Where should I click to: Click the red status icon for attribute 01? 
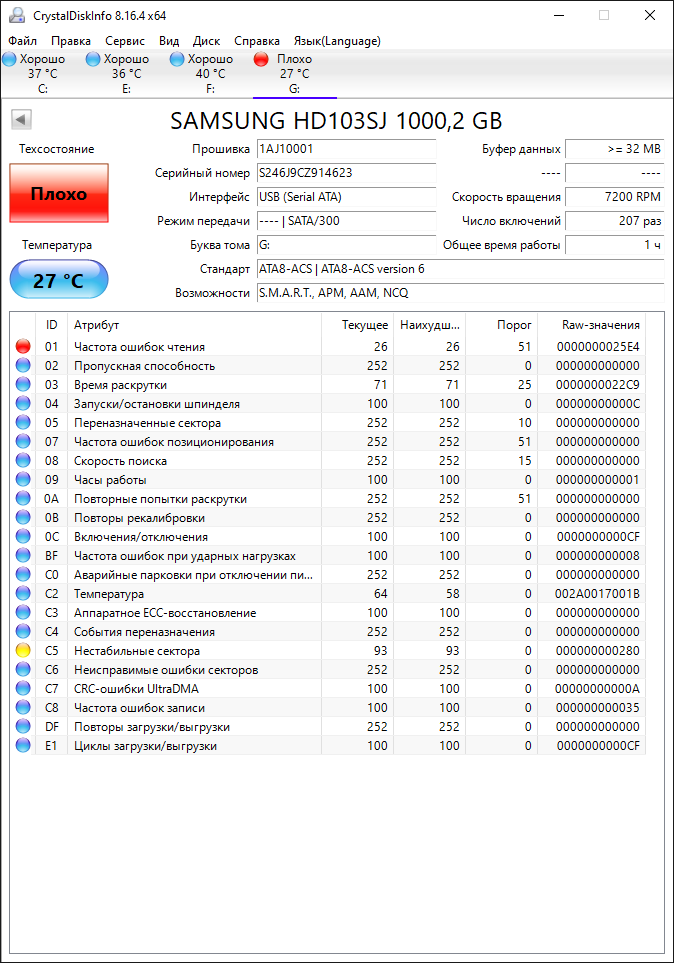23,346
